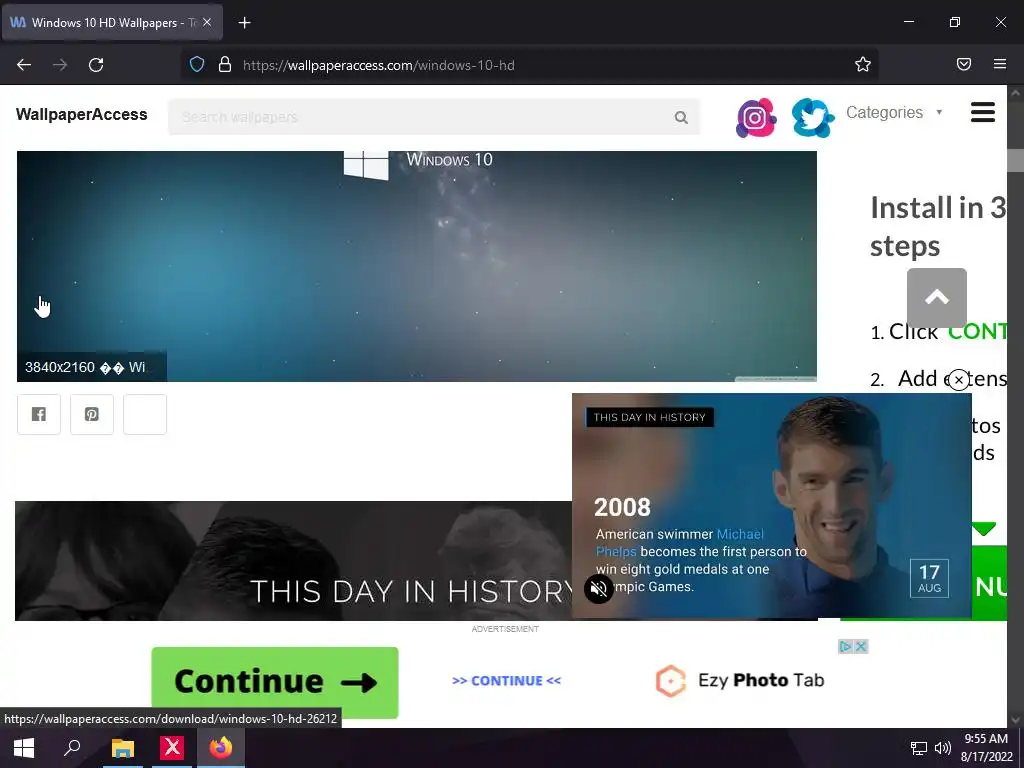Click the page vertical scrollbar thumb
The height and width of the screenshot is (768, 1024).
point(1015,160)
